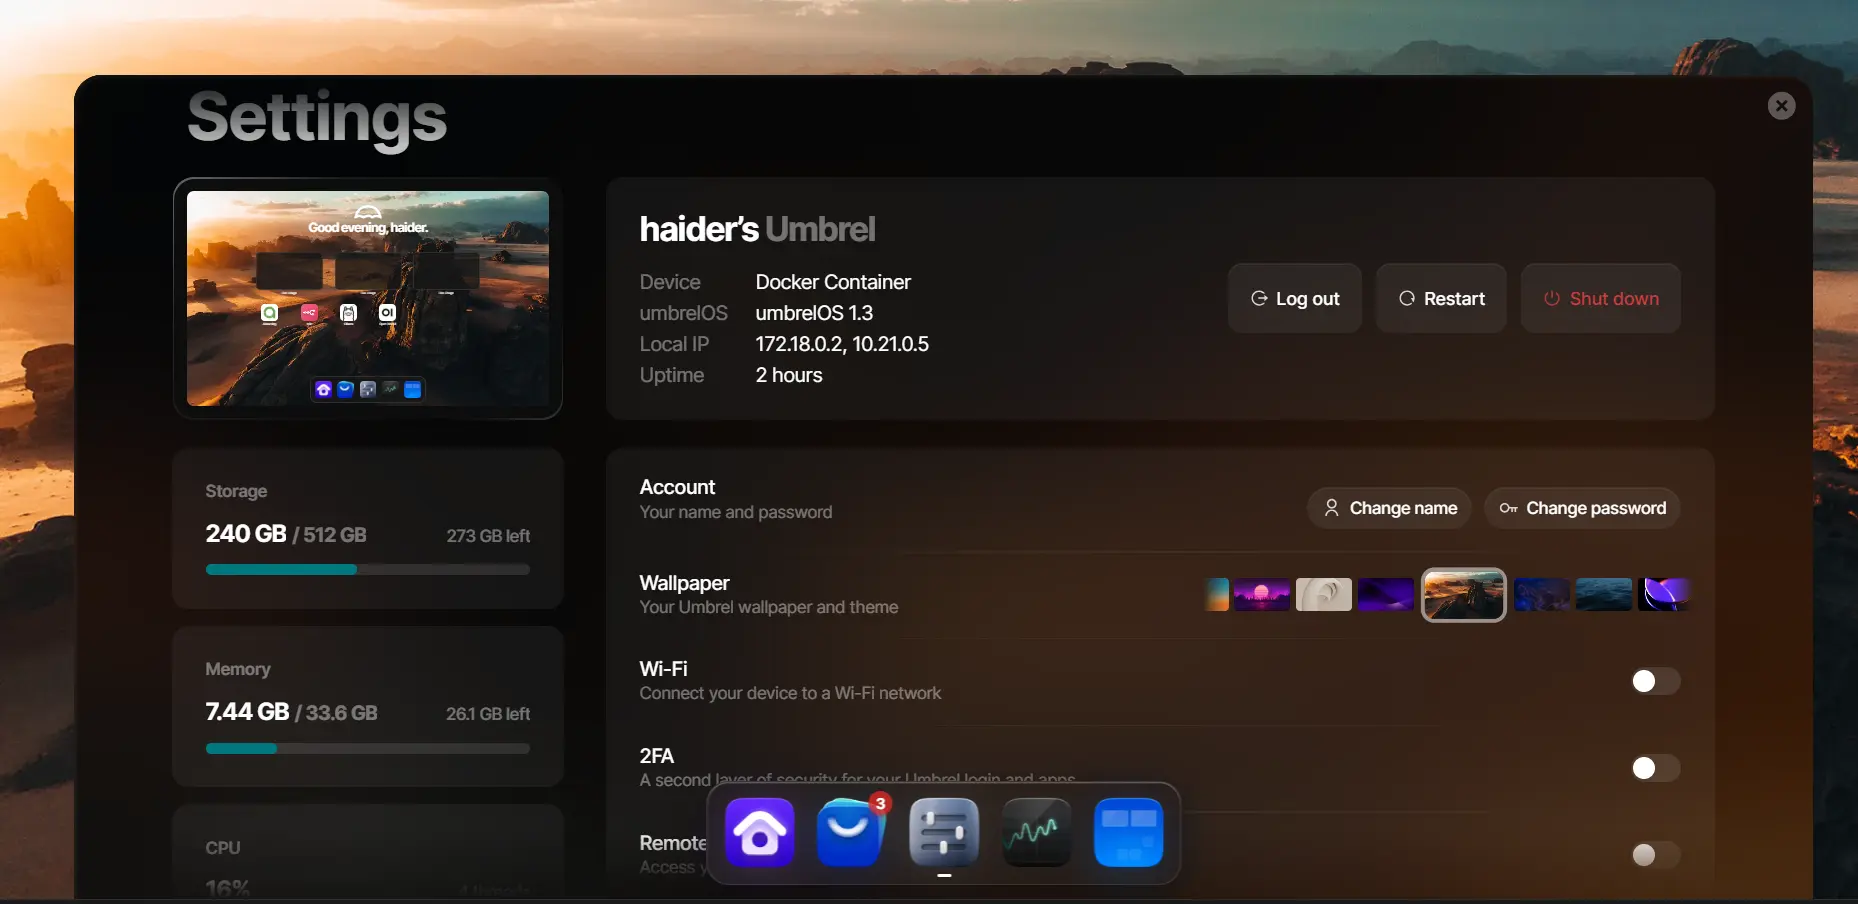Click the "haider's Umbrel" heading
This screenshot has width=1858, height=904.
point(757,229)
